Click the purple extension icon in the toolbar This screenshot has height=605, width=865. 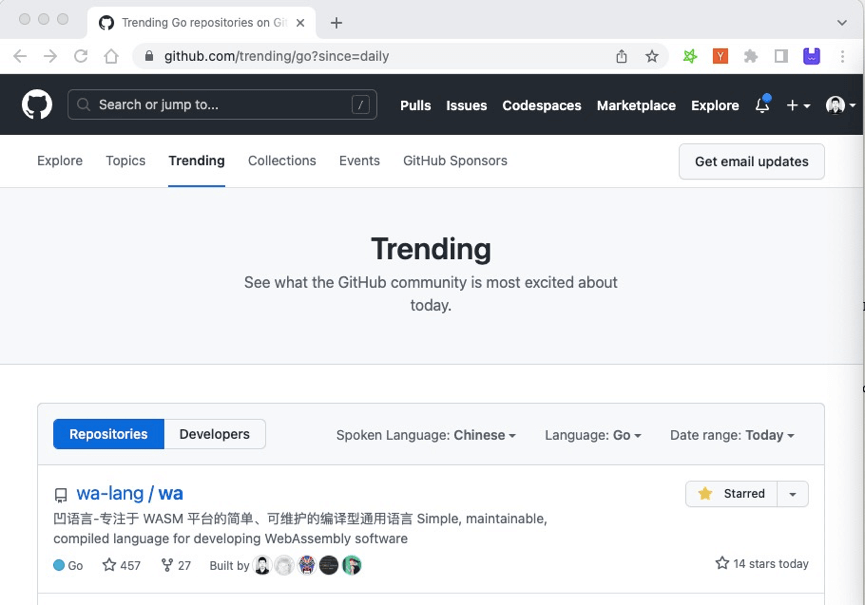click(811, 56)
